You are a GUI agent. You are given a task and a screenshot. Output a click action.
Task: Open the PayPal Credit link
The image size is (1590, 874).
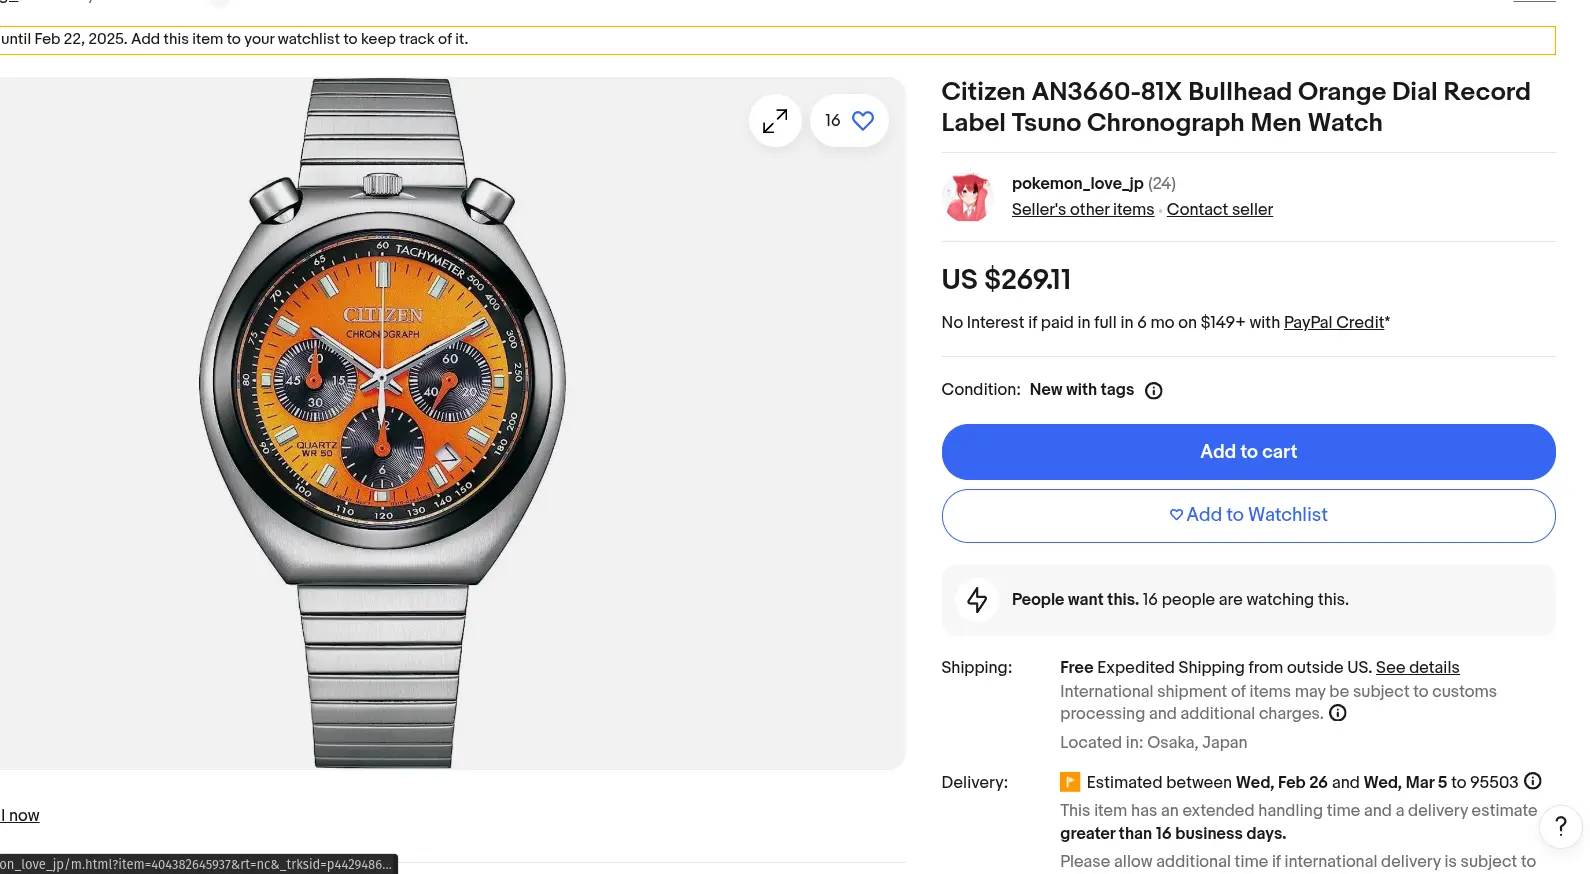[x=1333, y=323]
